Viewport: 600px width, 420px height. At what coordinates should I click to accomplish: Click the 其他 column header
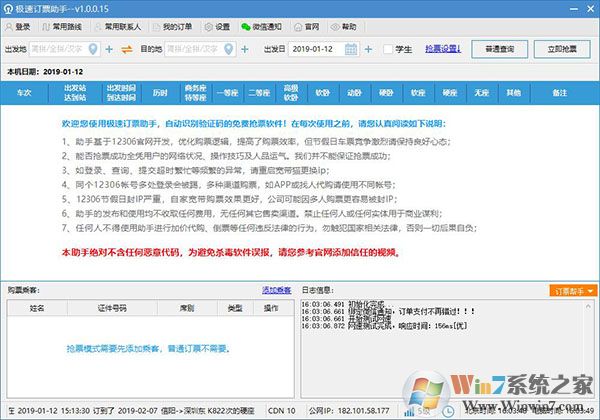[513, 93]
